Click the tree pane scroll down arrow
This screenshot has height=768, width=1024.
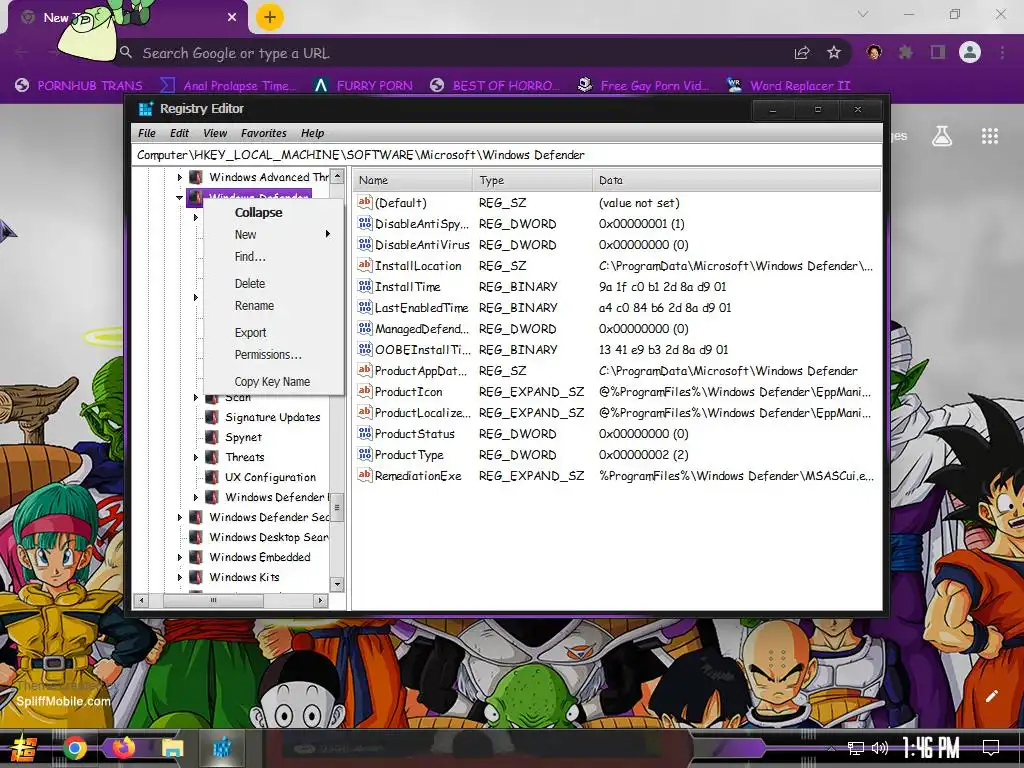coord(337,584)
